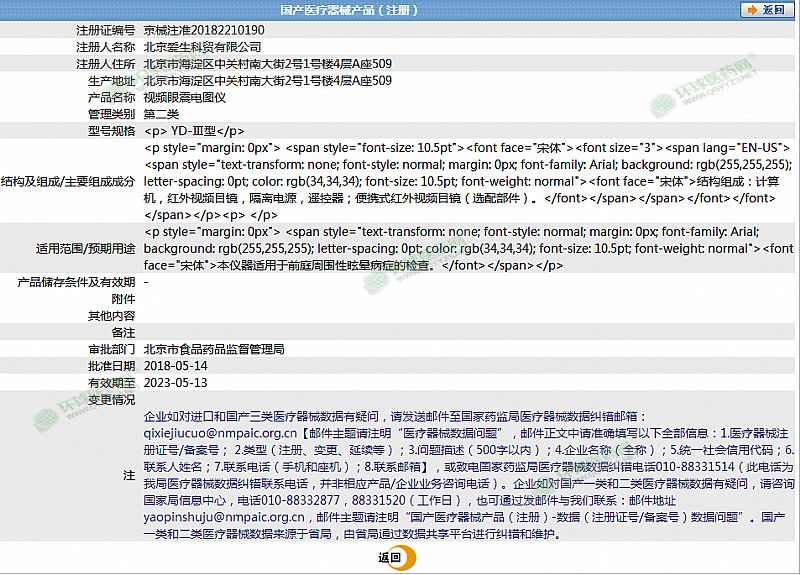This screenshot has height=575, width=800.
Task: Click the 国产医疗器械产品（注册） header title
Action: 349,10
